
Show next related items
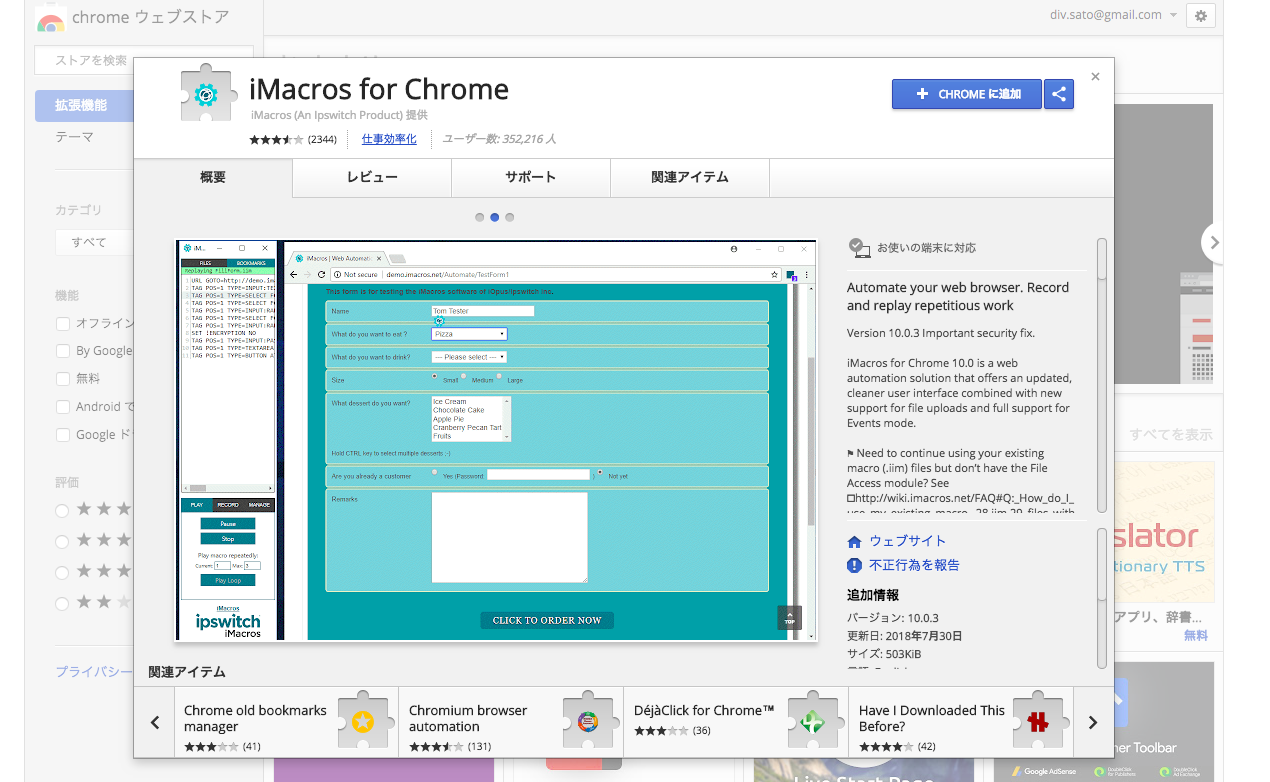[x=1093, y=722]
